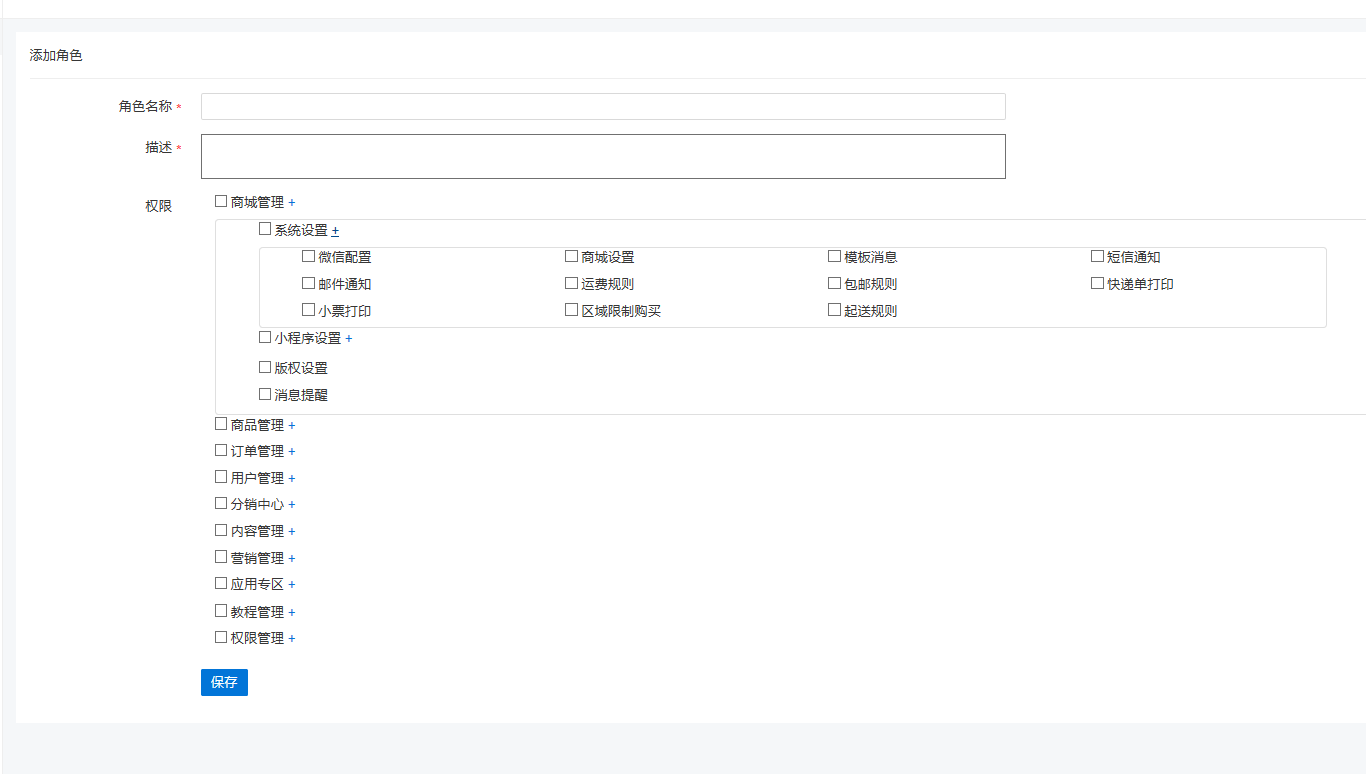Screen dimensions: 1366x774
Task: Expand 订单管理 permissions with plus sign
Action: (292, 452)
